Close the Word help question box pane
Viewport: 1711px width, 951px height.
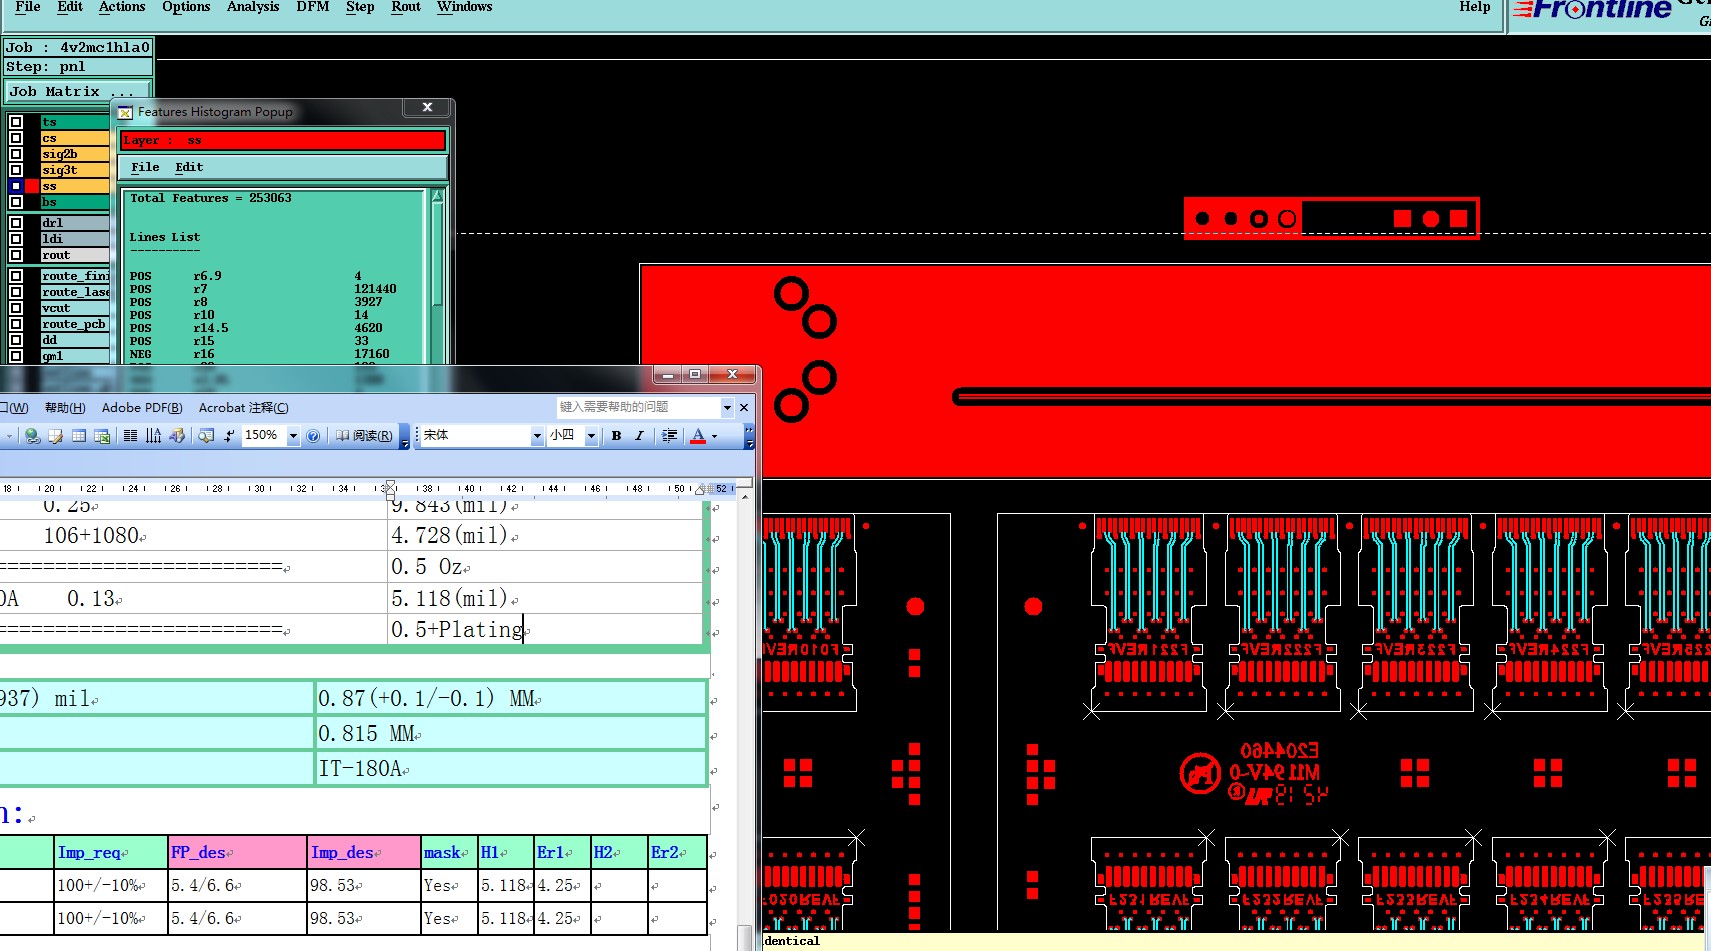pos(744,408)
